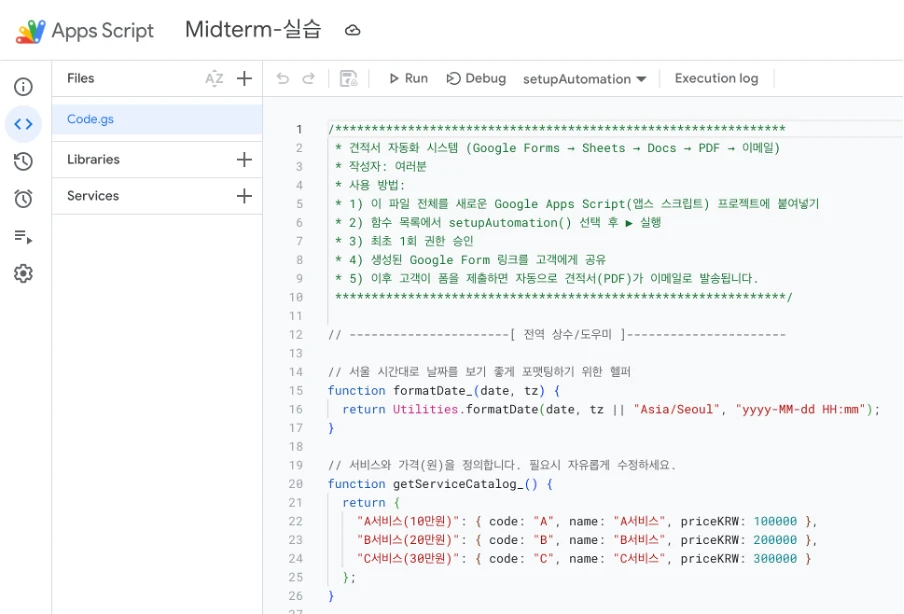Save project with the disk icon
This screenshot has width=904, height=614.
click(349, 79)
